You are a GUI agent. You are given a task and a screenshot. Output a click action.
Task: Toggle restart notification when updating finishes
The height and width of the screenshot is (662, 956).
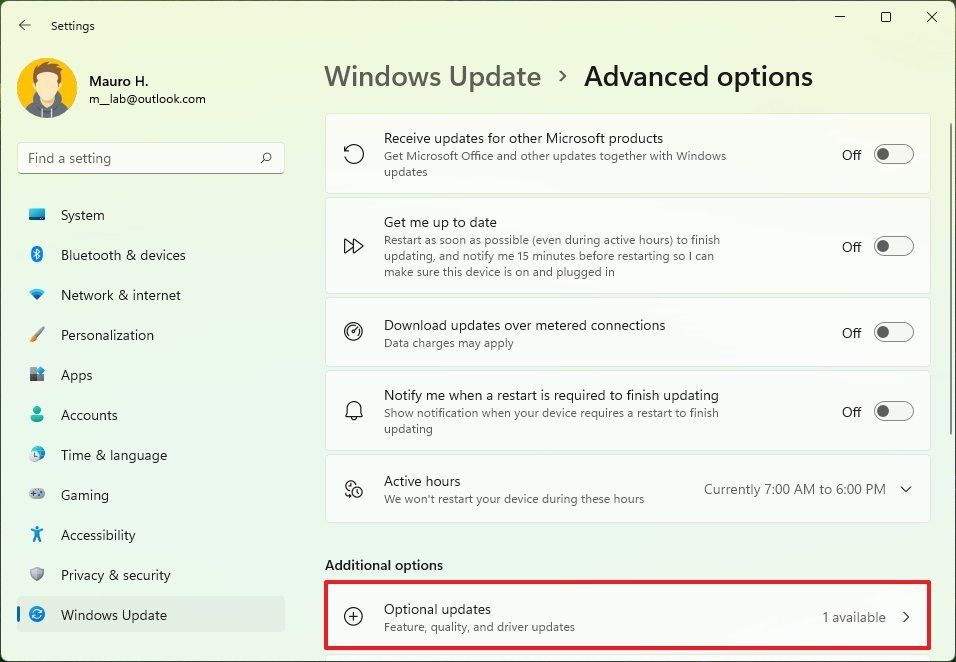pyautogui.click(x=893, y=411)
